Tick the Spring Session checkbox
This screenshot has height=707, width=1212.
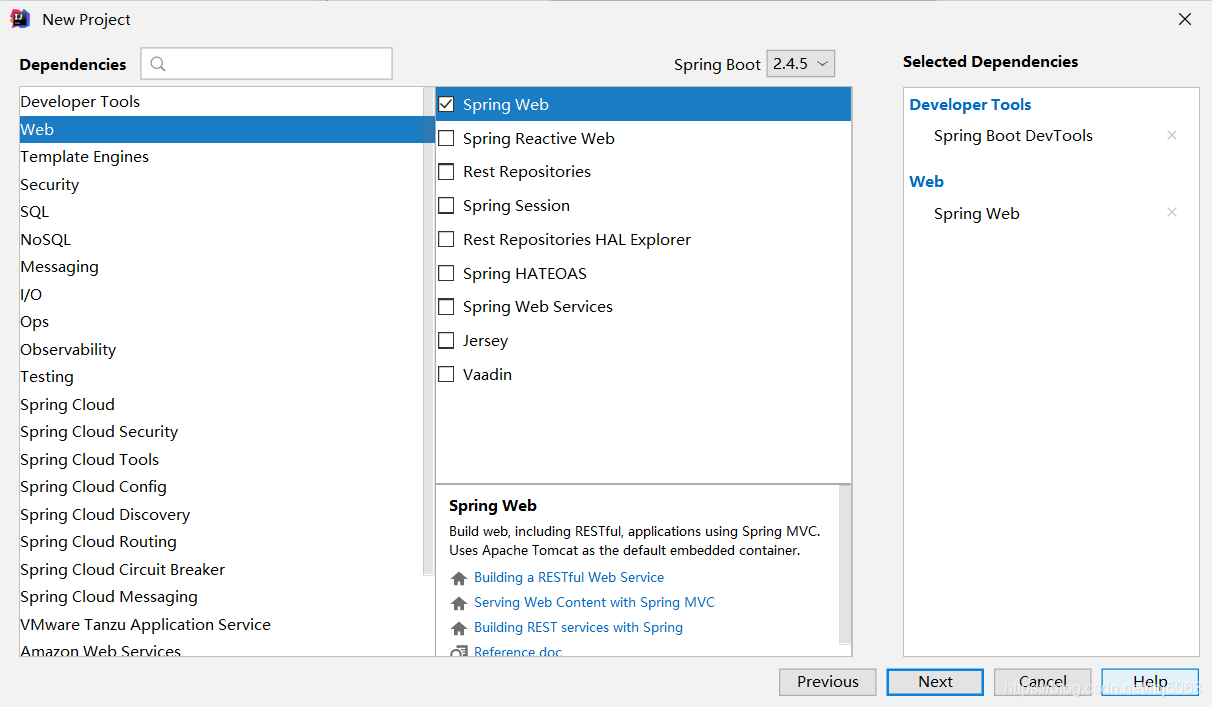point(446,205)
